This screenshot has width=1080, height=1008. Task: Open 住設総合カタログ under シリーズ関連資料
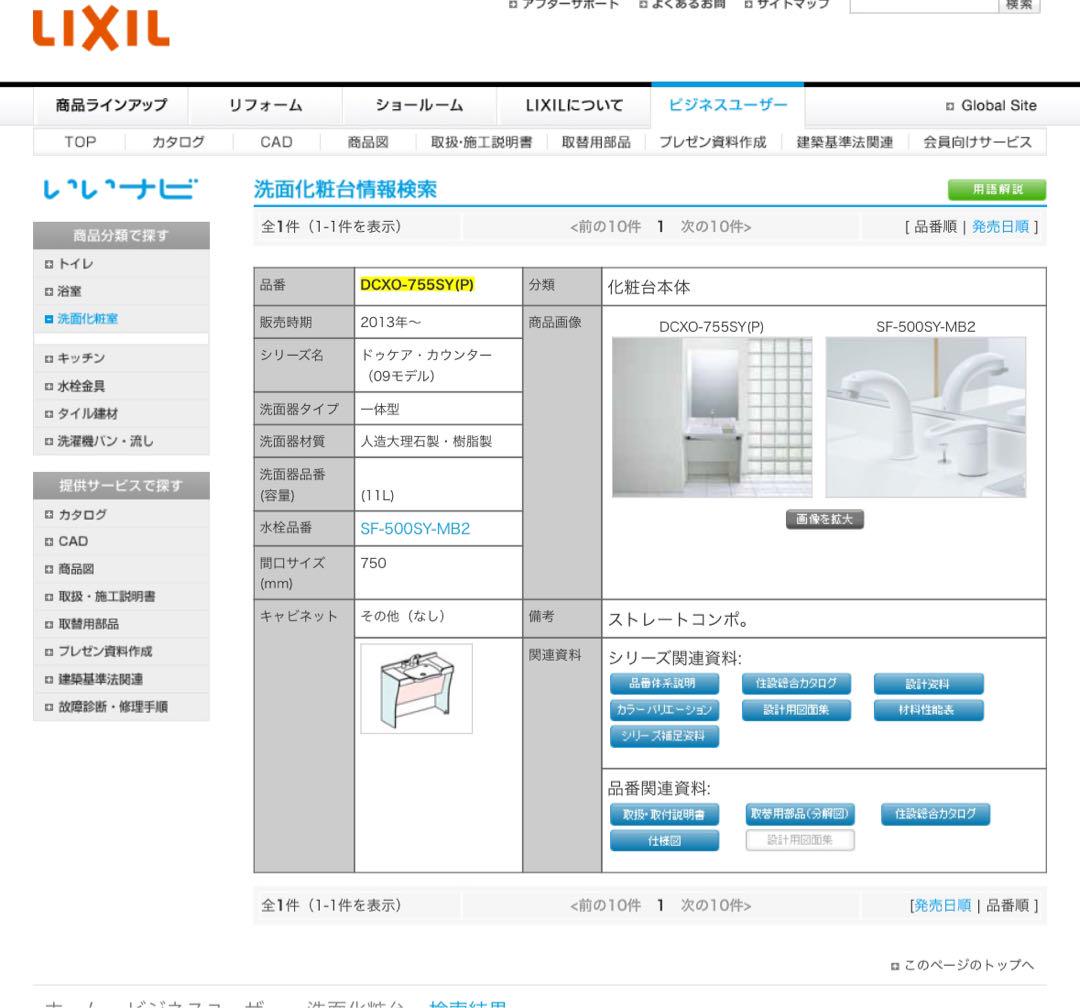(796, 683)
